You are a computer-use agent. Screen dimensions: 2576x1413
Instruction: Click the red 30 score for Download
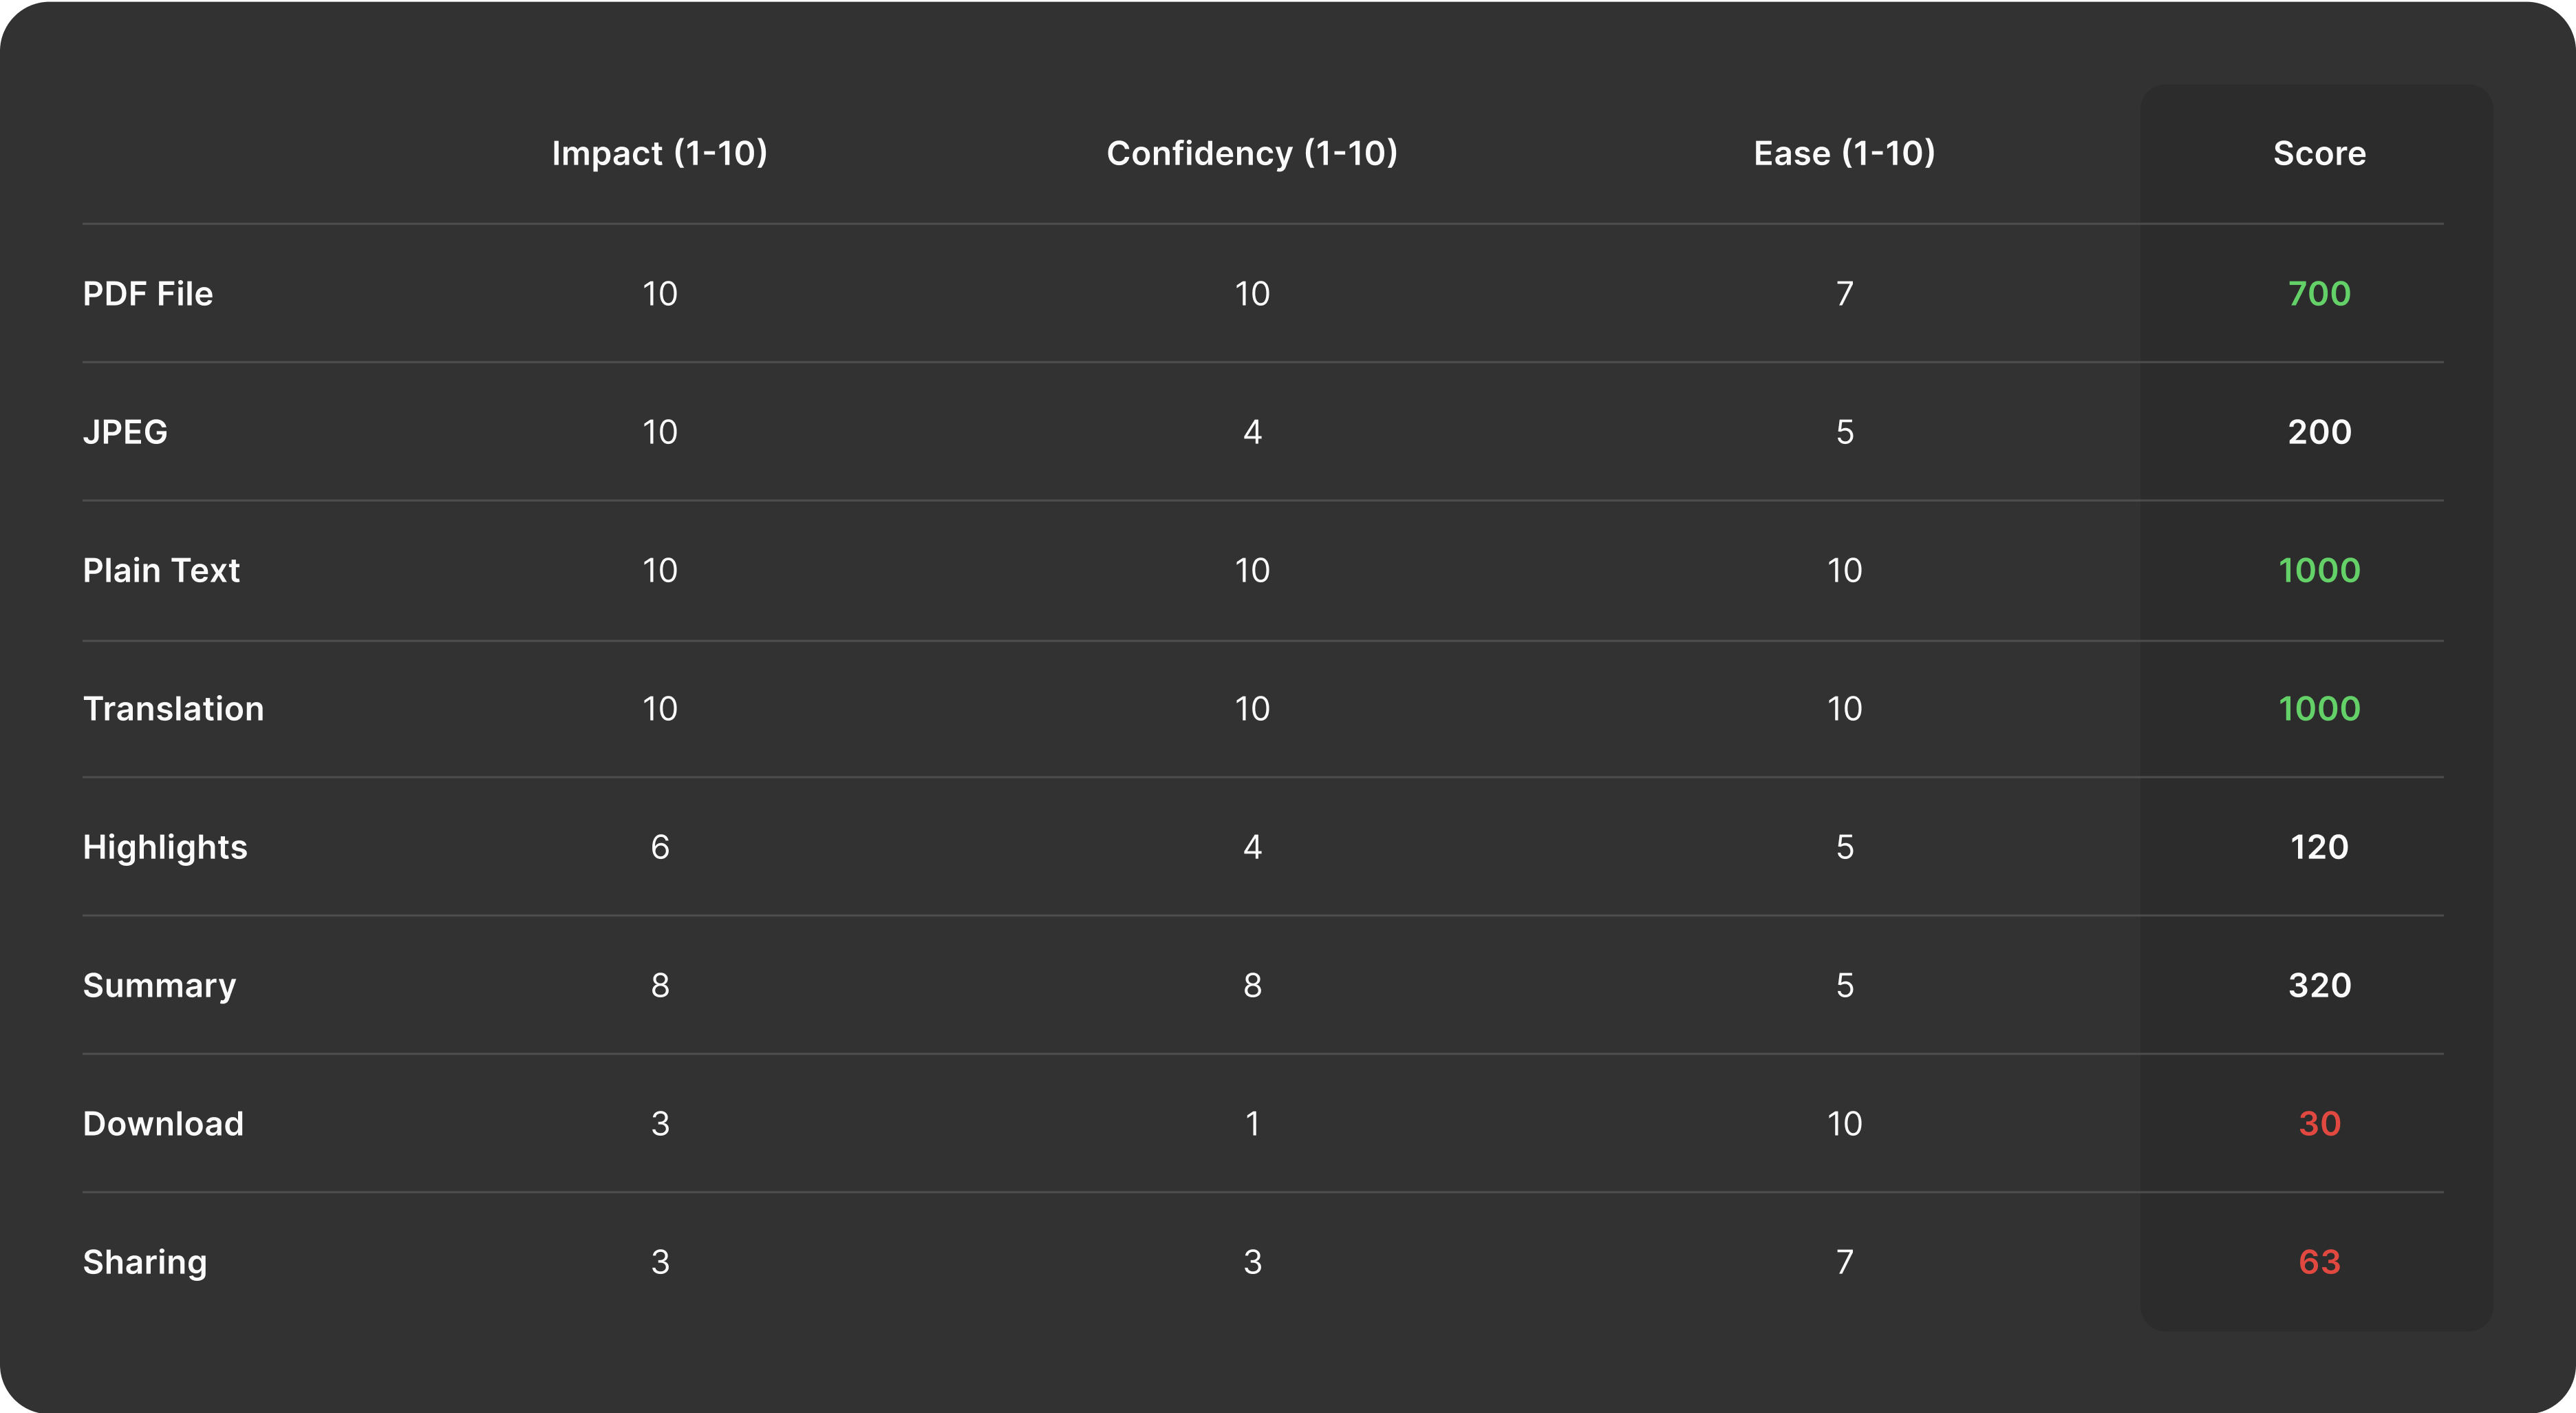2319,1124
